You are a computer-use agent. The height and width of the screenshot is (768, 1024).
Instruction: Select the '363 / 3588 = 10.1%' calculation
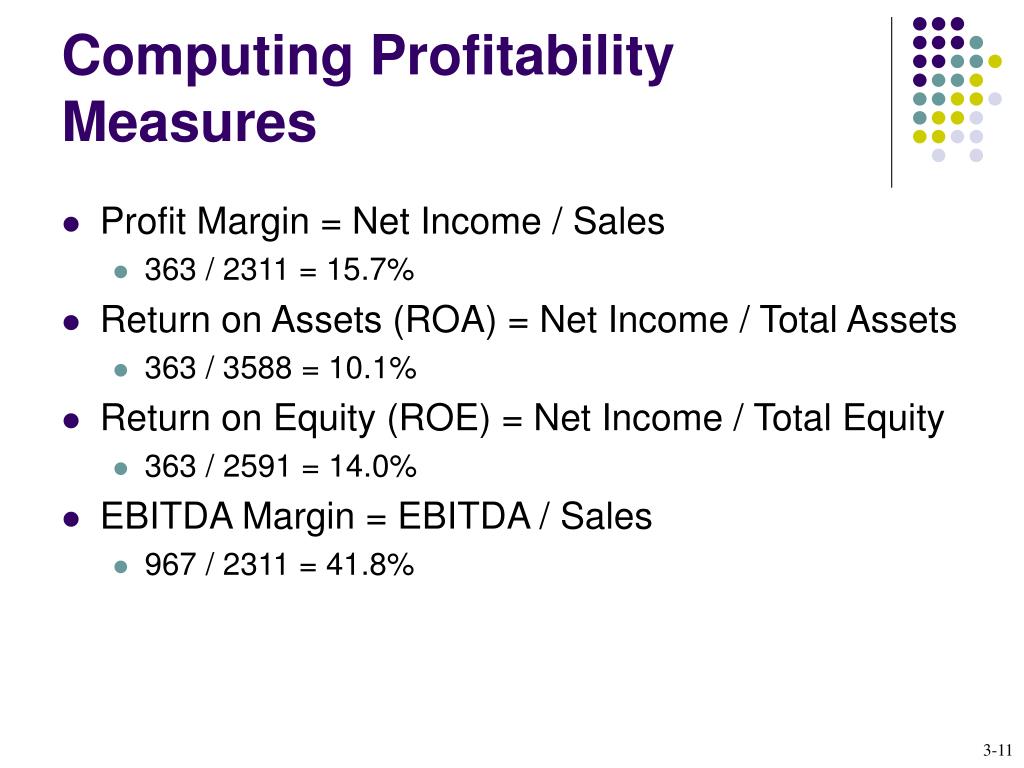[x=280, y=368]
